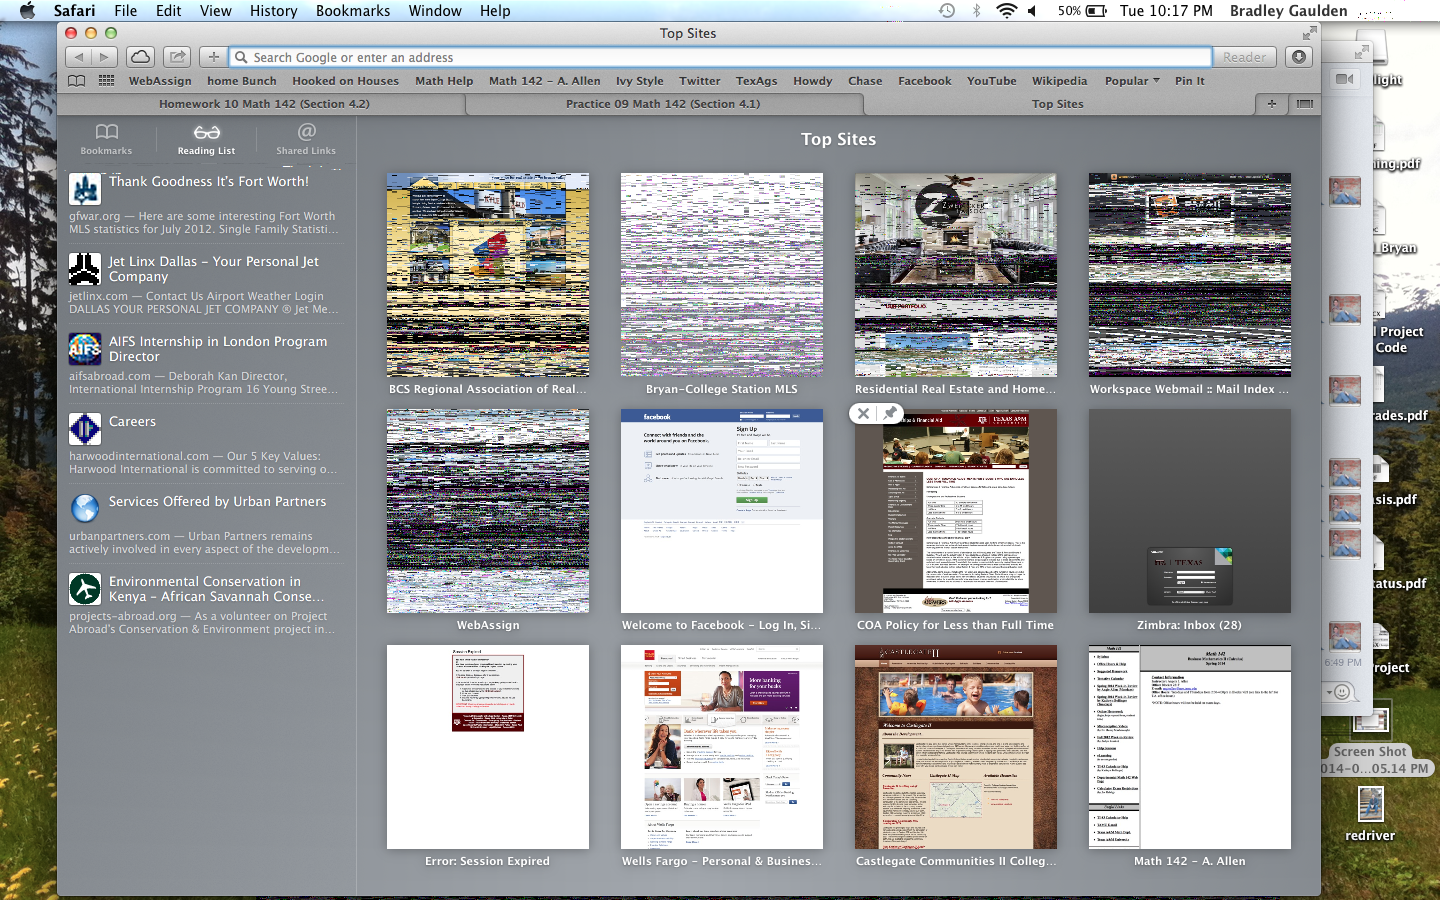Pin the COA Policy top site
Image resolution: width=1440 pixels, height=900 pixels.
click(890, 413)
